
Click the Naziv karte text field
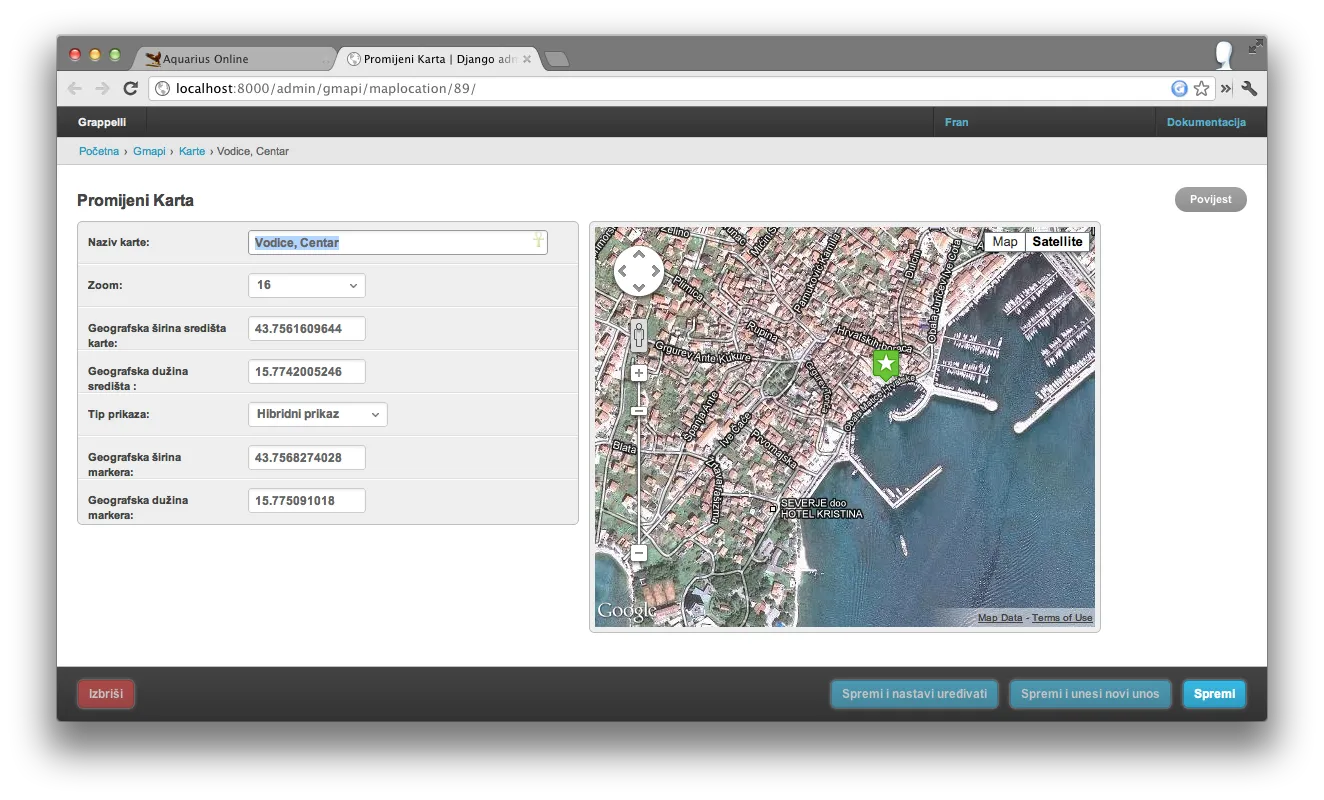tap(397, 243)
